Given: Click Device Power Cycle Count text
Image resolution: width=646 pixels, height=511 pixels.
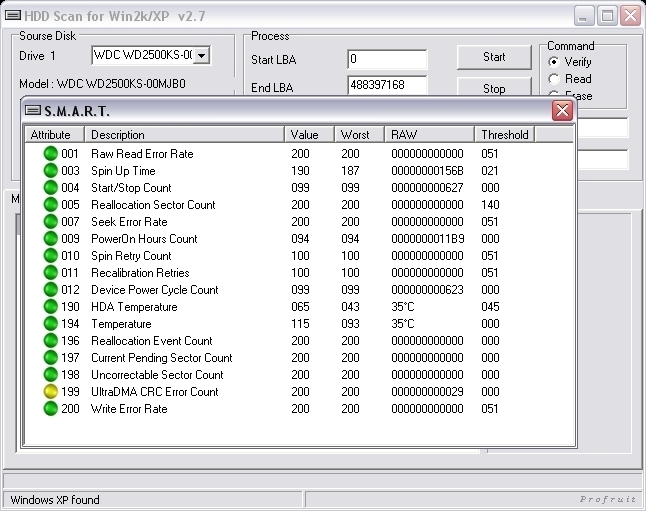Looking at the screenshot, I should click(154, 290).
